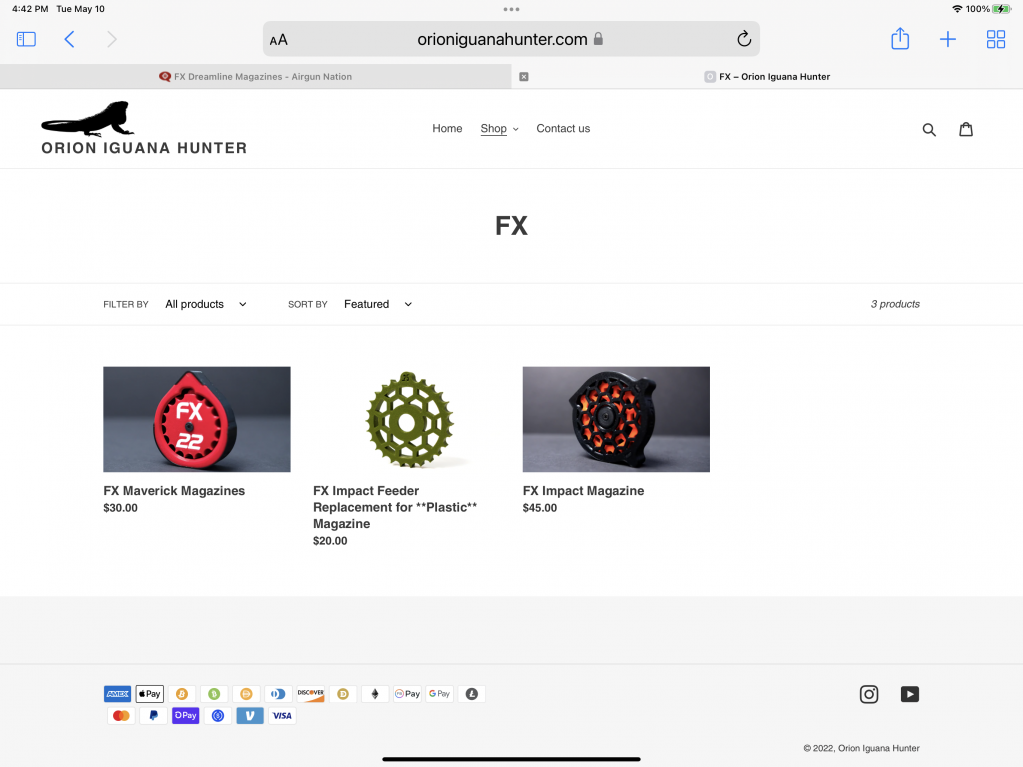The height and width of the screenshot is (767, 1023).
Task: Tap the Wi-Fi status icon
Action: (x=957, y=9)
